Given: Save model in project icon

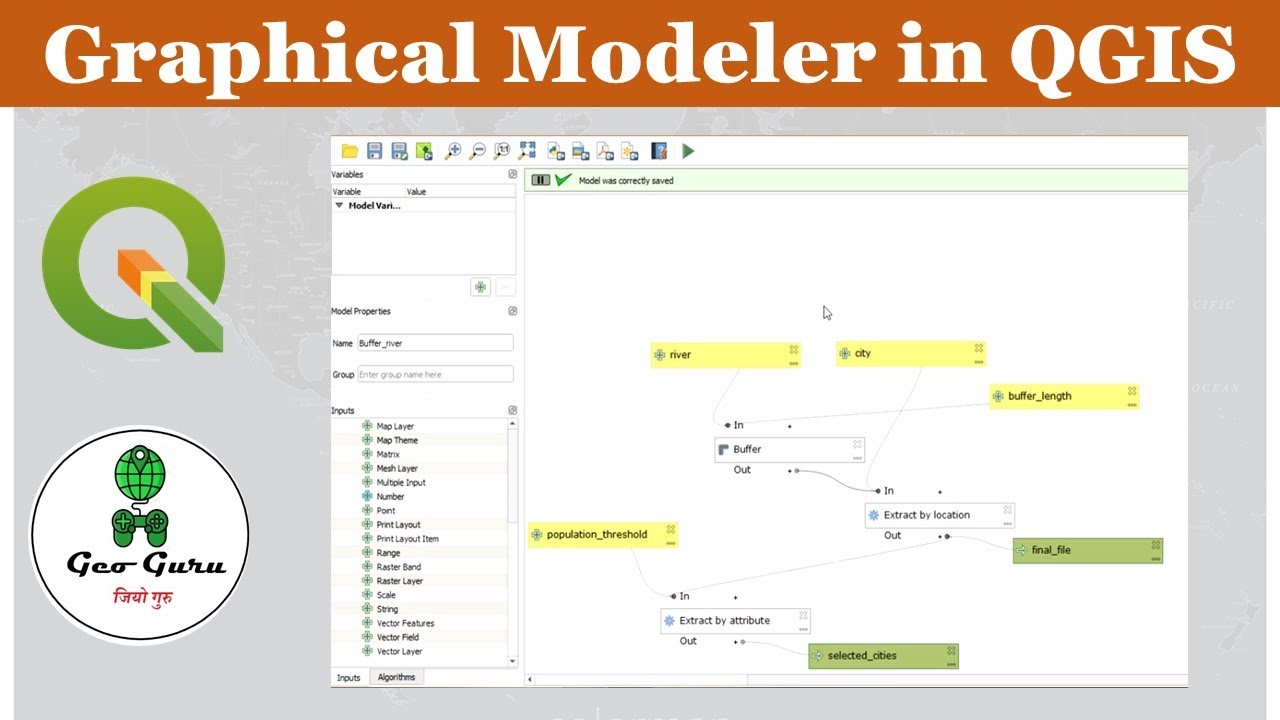Looking at the screenshot, I should tap(424, 151).
